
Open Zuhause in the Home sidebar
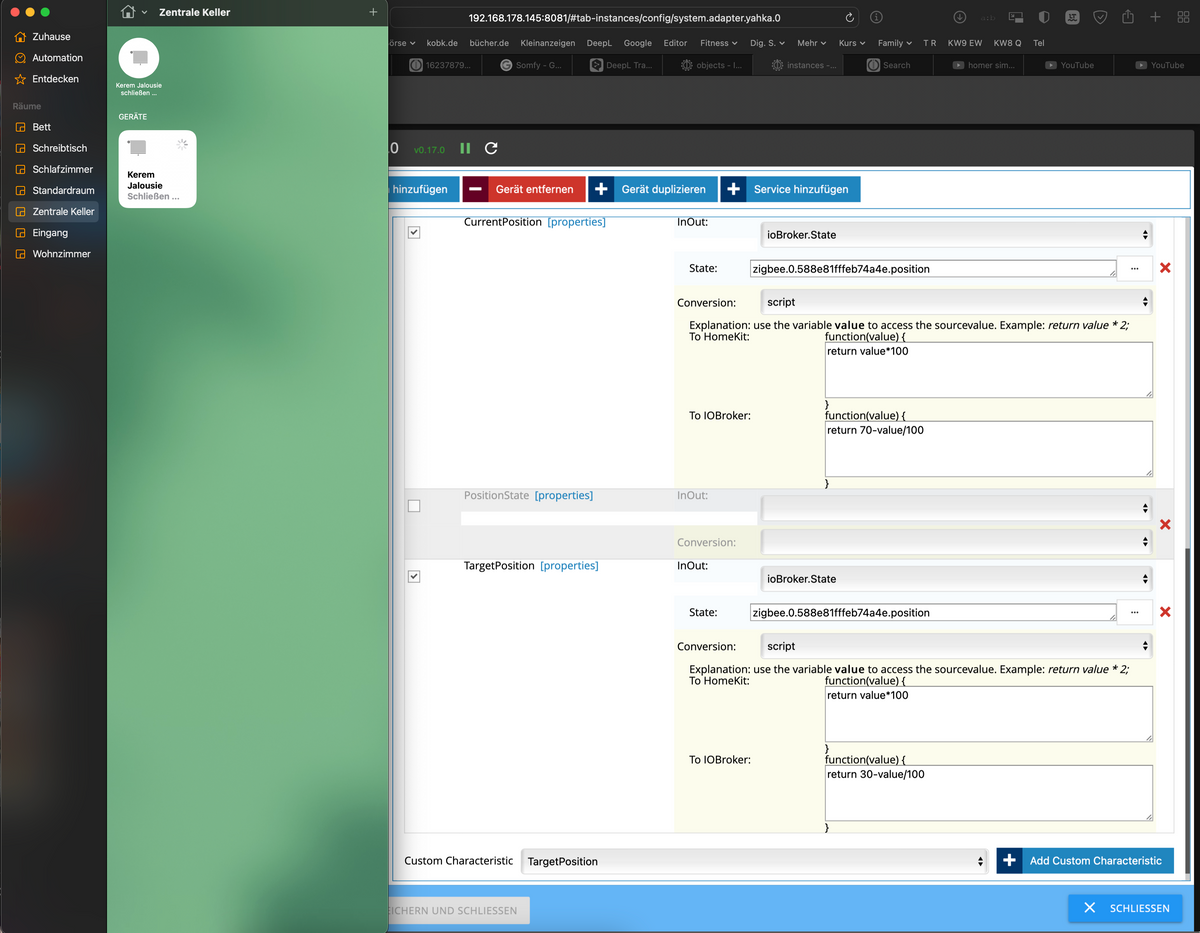click(x=51, y=37)
